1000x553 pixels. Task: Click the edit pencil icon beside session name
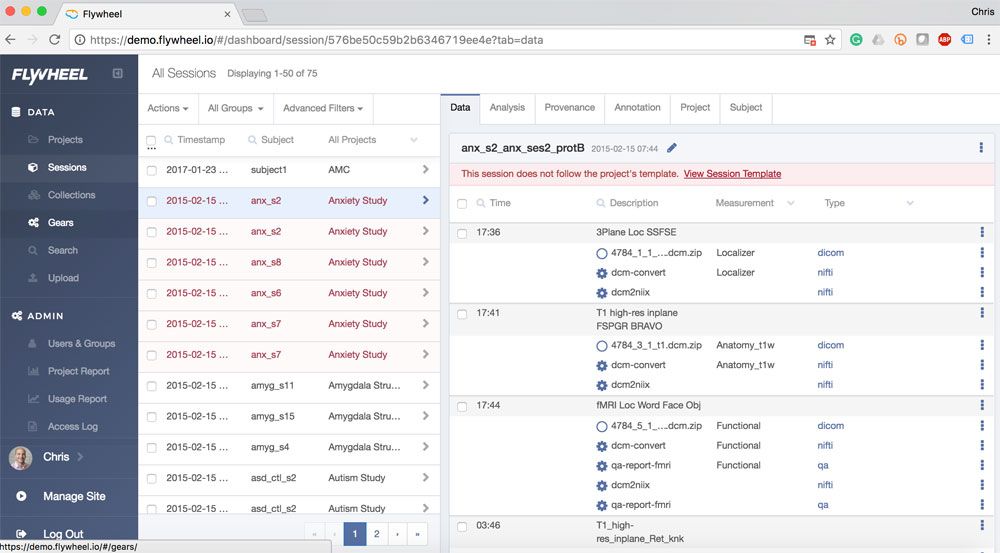pyautogui.click(x=672, y=148)
